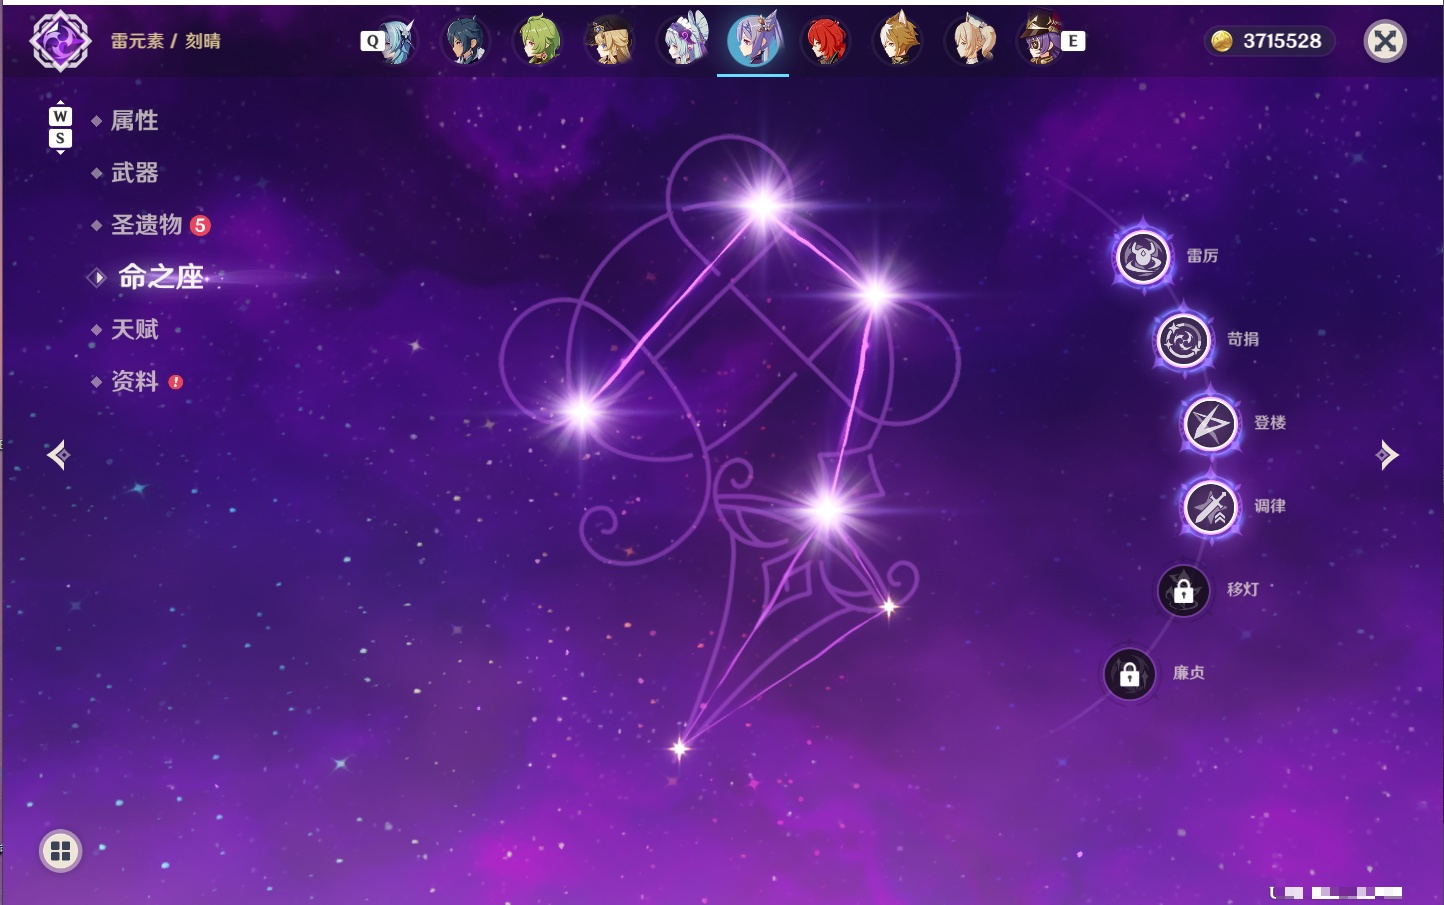Go to the 天赋 tab
Image resolution: width=1444 pixels, height=905 pixels.
point(135,329)
